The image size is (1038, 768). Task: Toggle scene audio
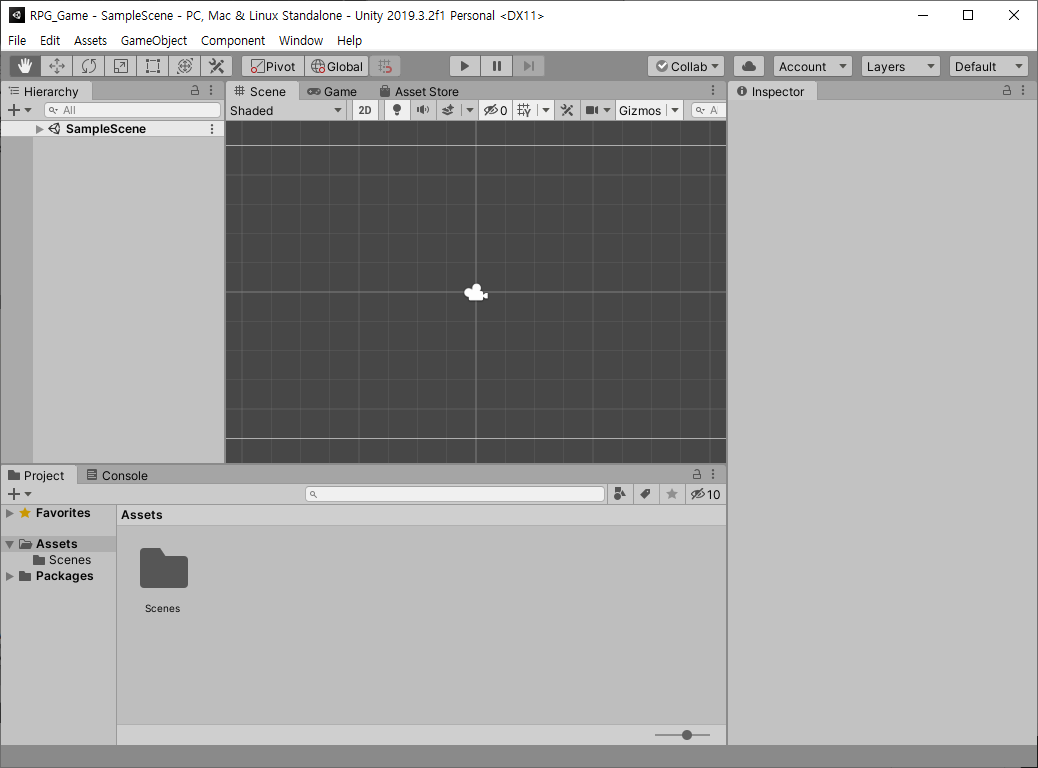[x=422, y=111]
